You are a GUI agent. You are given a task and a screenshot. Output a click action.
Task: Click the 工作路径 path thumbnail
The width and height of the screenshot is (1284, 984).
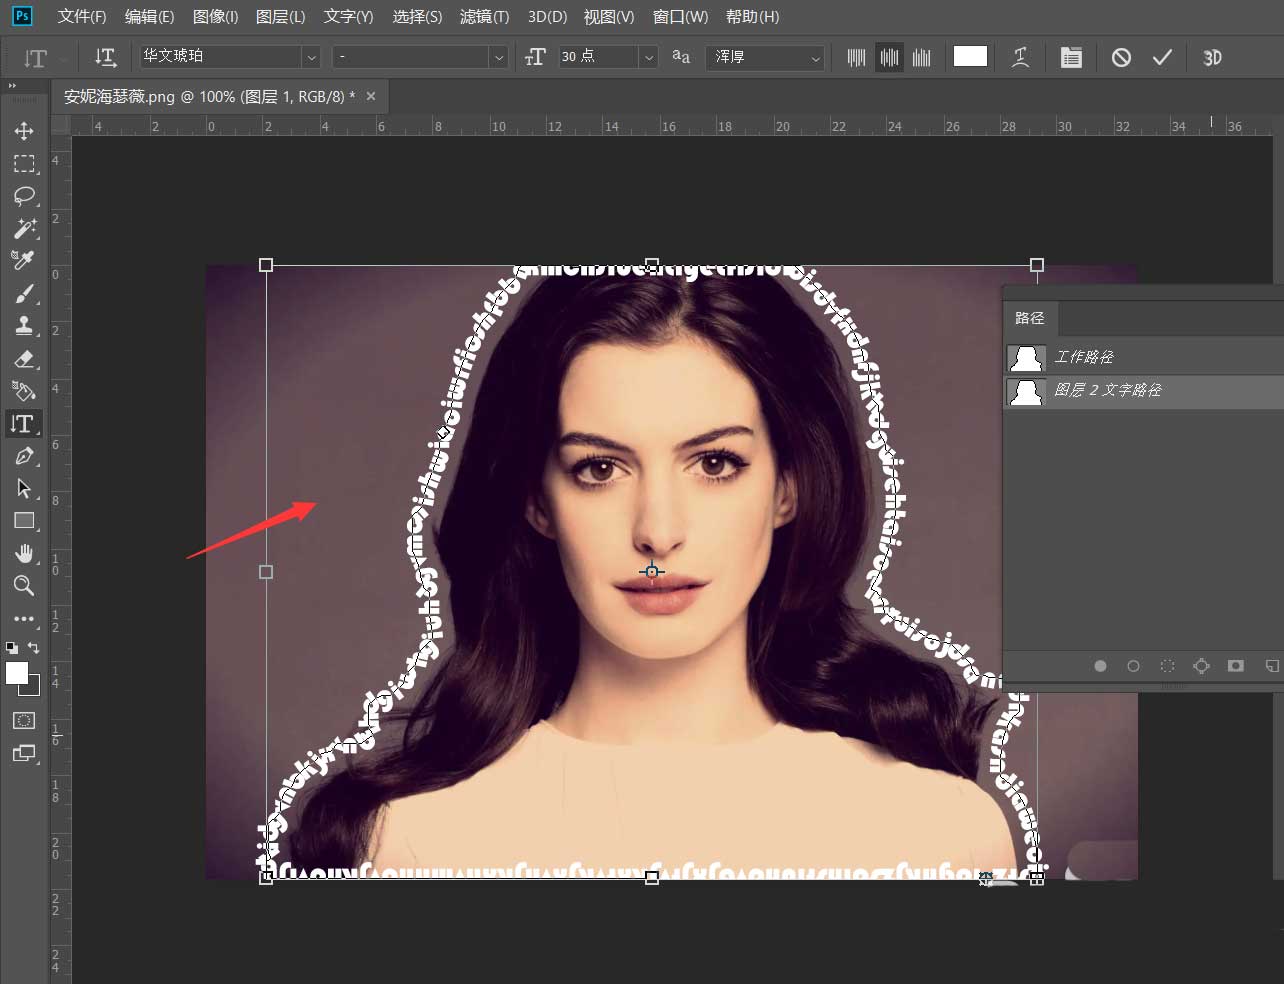tap(1026, 358)
